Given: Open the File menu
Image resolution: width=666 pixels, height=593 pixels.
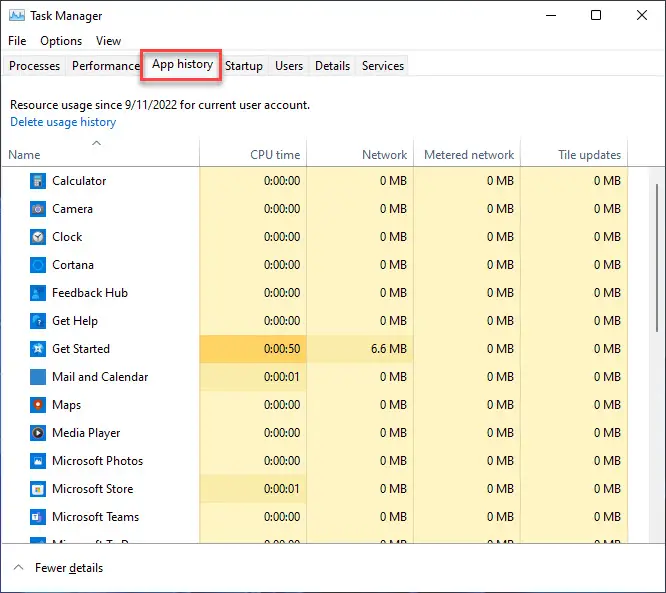Looking at the screenshot, I should pyautogui.click(x=17, y=41).
